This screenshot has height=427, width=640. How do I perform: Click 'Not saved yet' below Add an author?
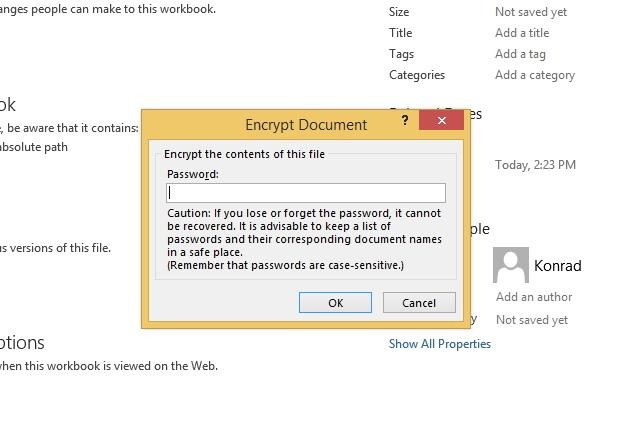(x=532, y=320)
